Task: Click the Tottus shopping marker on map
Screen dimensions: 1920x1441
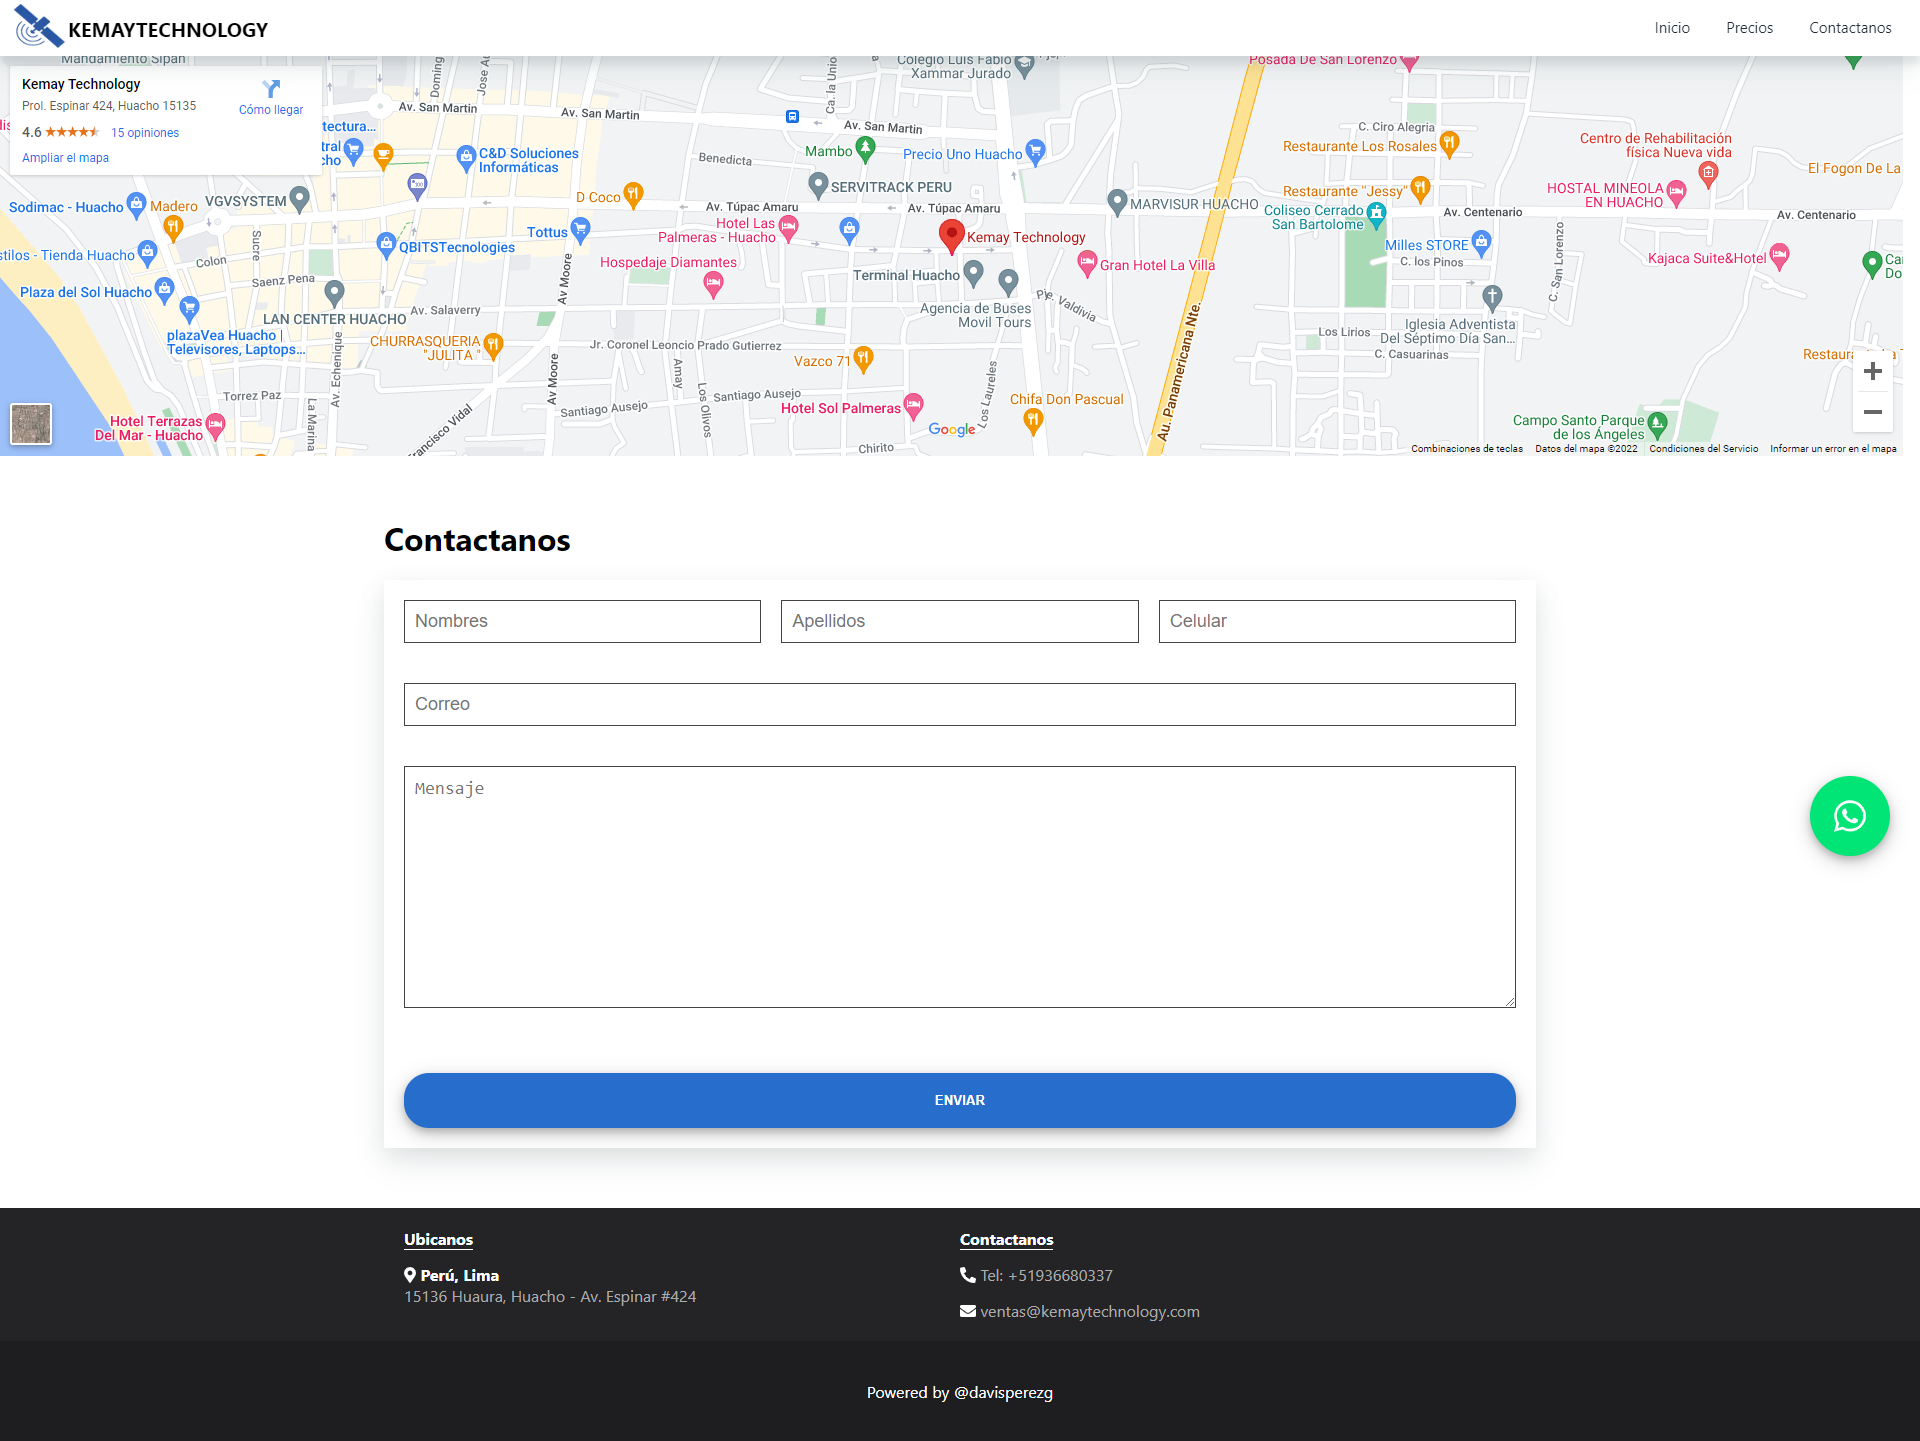Action: pyautogui.click(x=580, y=230)
